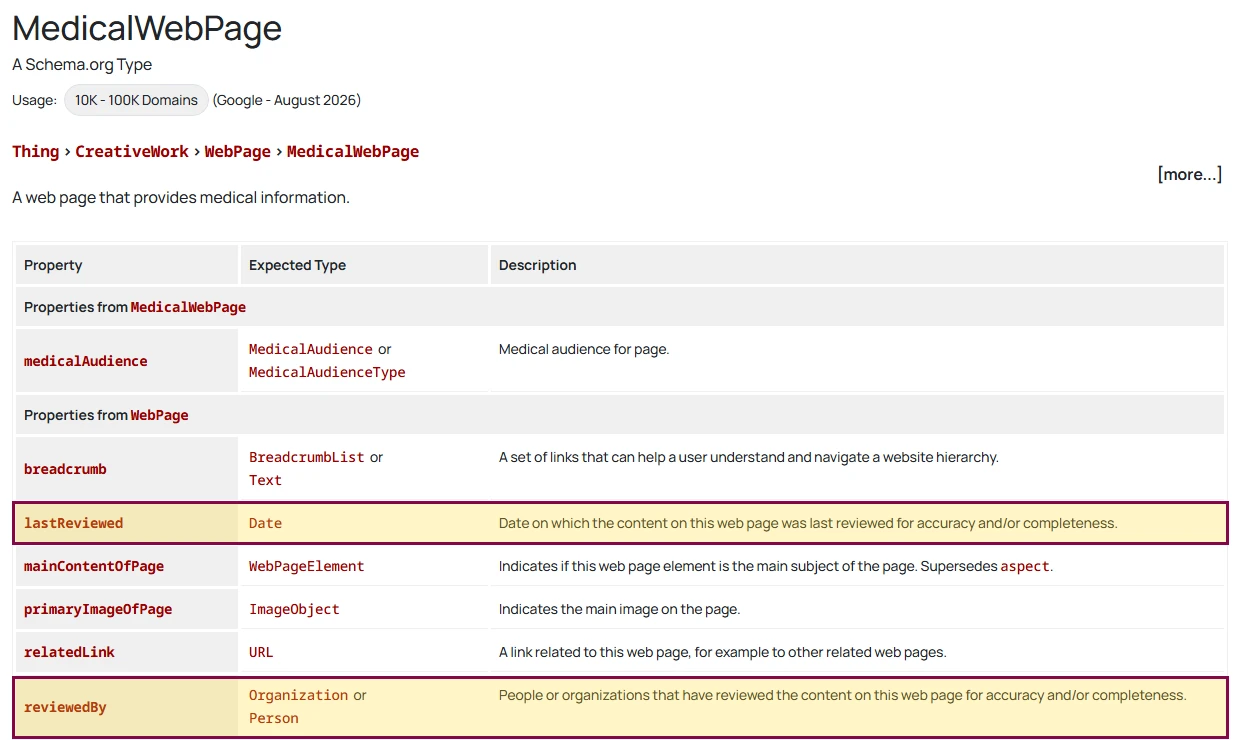The height and width of the screenshot is (740, 1240).
Task: Open the Thing breadcrumb link
Action: (35, 152)
